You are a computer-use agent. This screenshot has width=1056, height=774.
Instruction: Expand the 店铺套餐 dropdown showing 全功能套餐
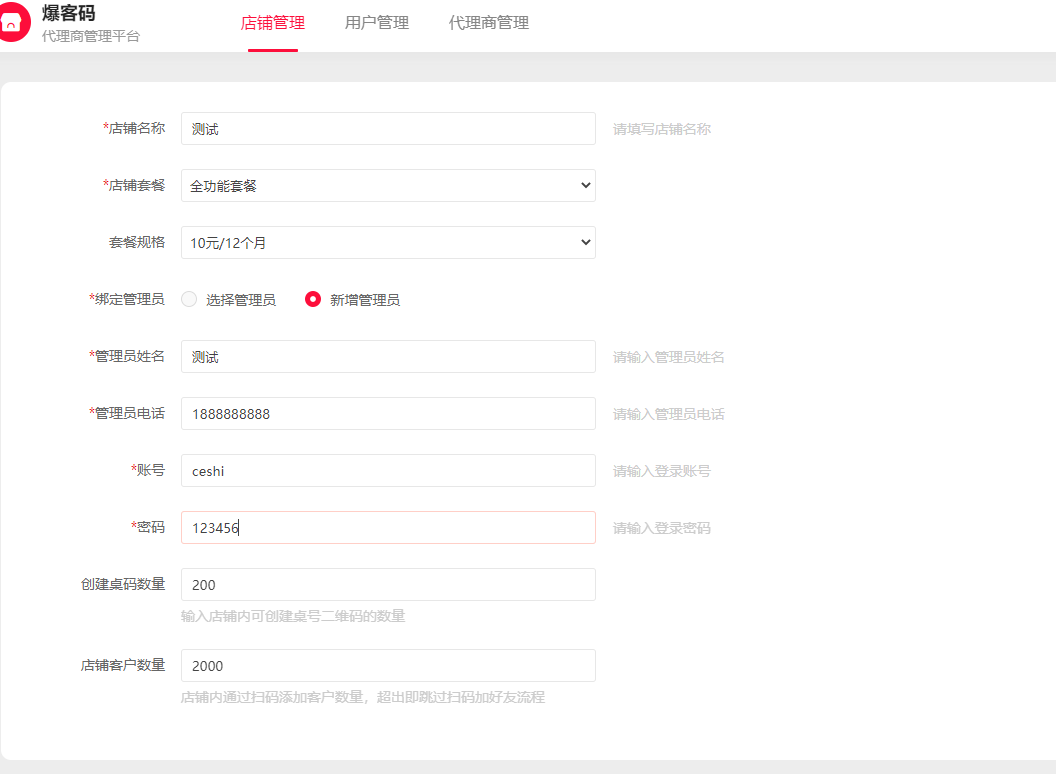(388, 186)
